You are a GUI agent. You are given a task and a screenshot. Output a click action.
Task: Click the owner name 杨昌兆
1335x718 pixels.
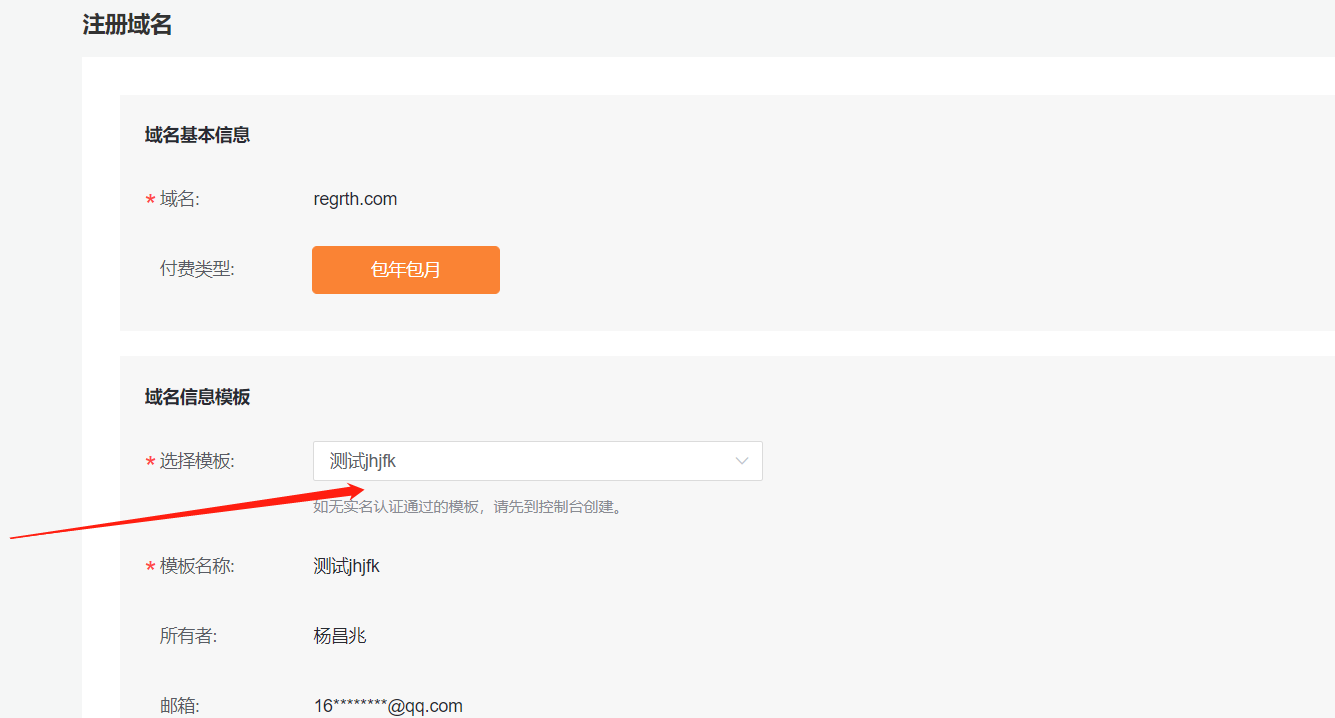(341, 635)
